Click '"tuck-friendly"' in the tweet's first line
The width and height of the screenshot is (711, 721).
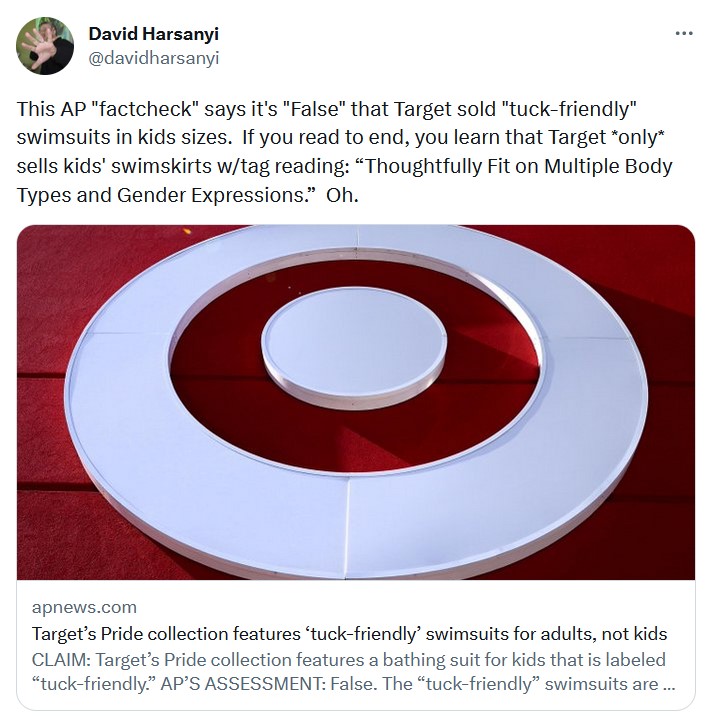click(569, 109)
